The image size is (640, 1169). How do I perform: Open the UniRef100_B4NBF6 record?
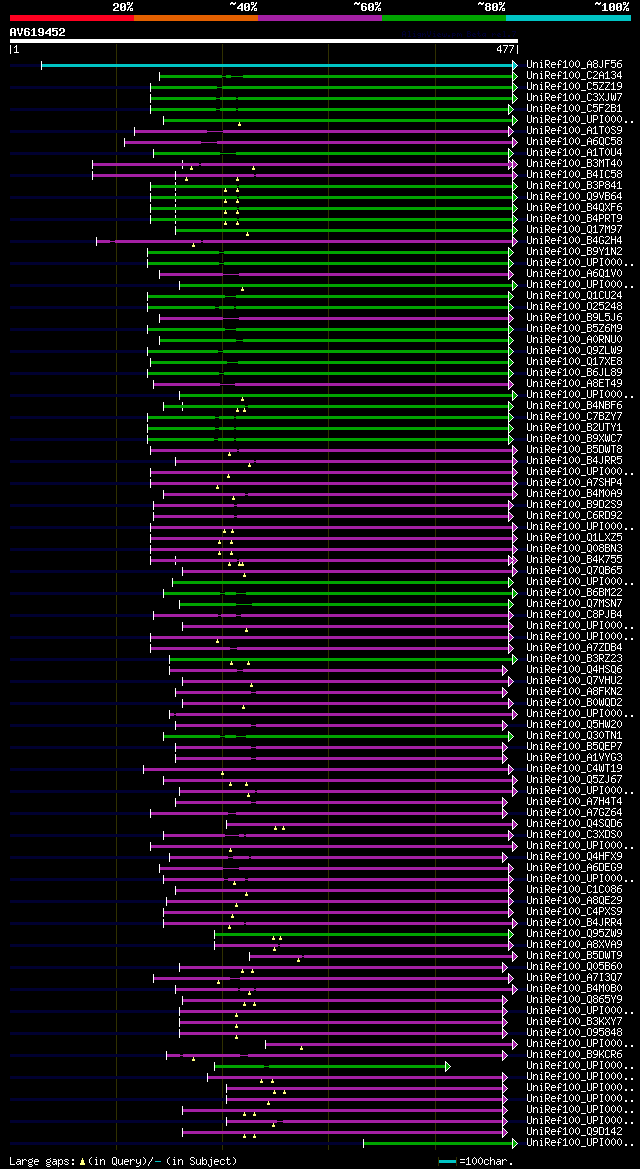[x=574, y=406]
